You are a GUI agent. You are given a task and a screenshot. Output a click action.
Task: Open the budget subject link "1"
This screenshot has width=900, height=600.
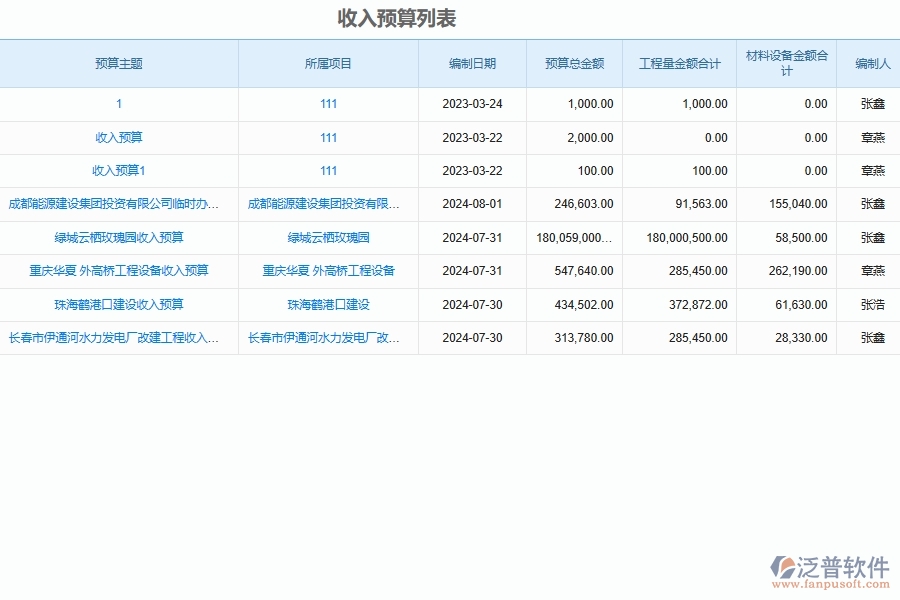point(120,104)
